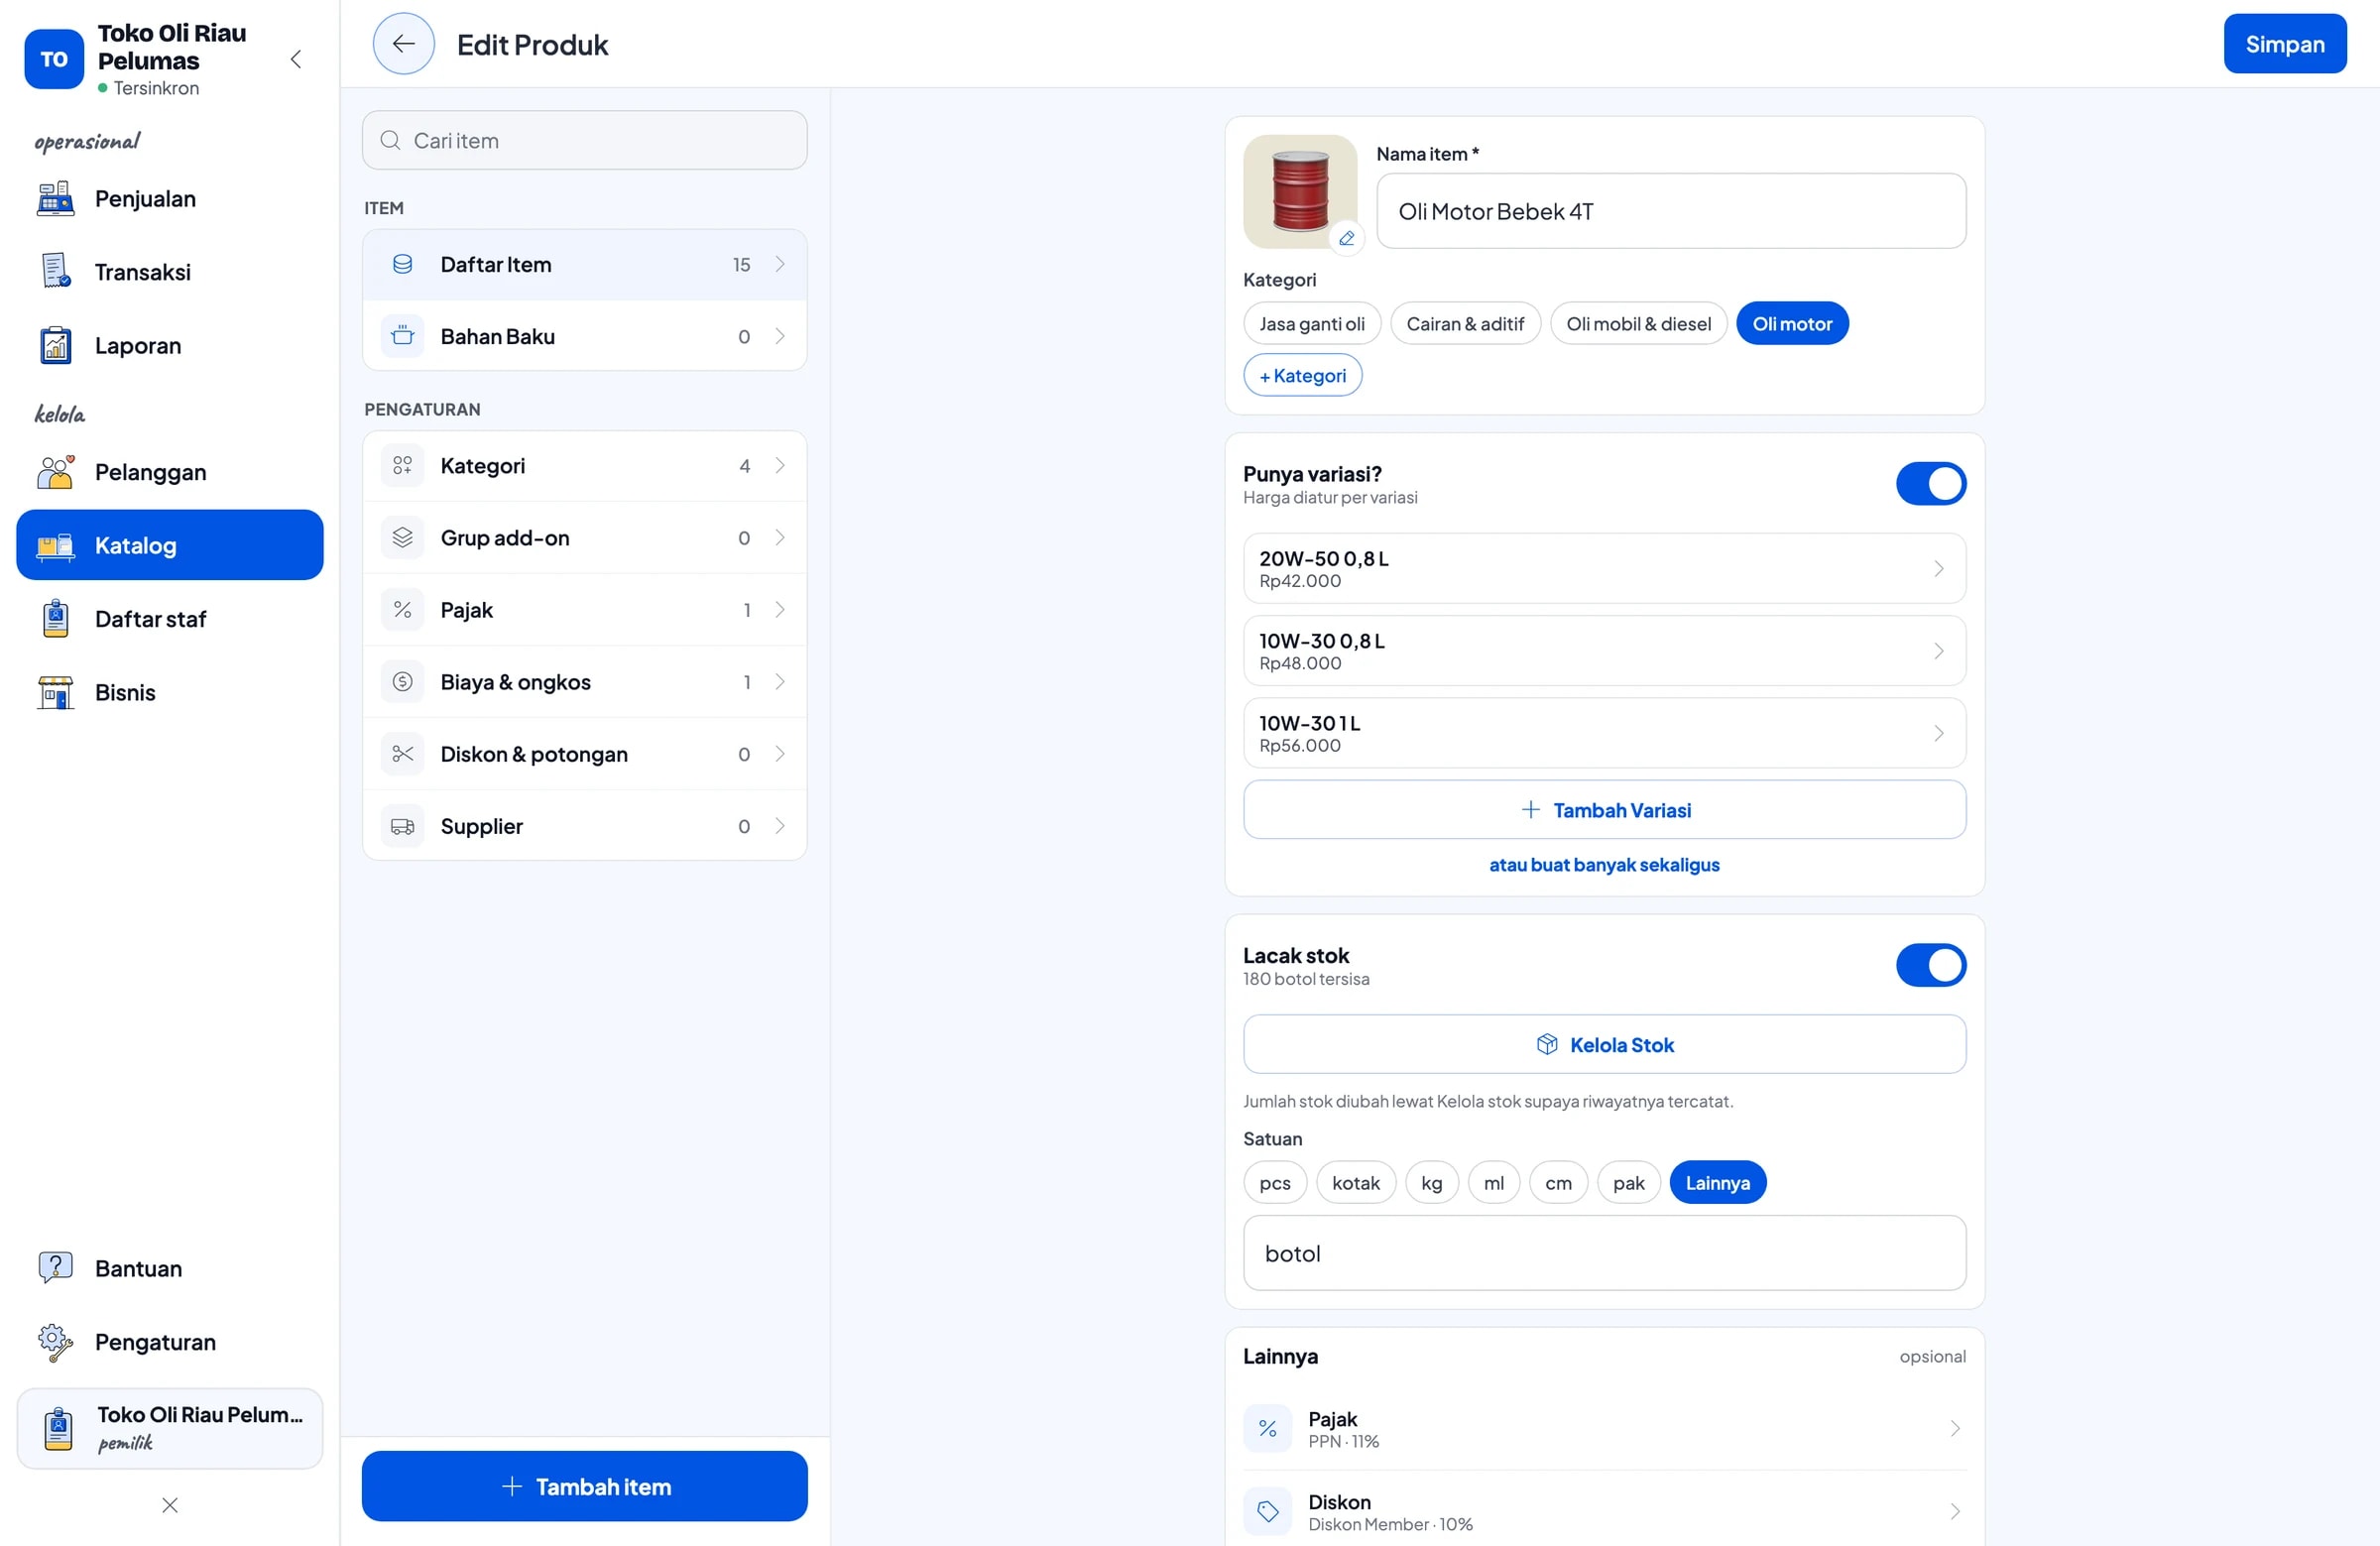
Task: Open the Laporan report icon
Action: (56, 346)
